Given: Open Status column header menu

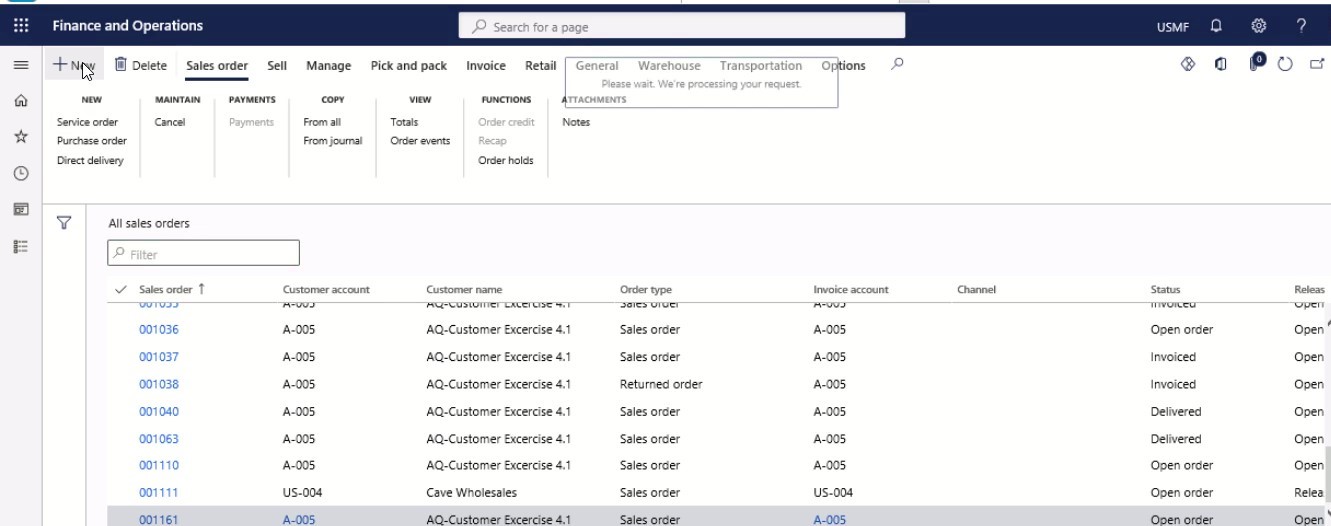Looking at the screenshot, I should tap(1165, 289).
